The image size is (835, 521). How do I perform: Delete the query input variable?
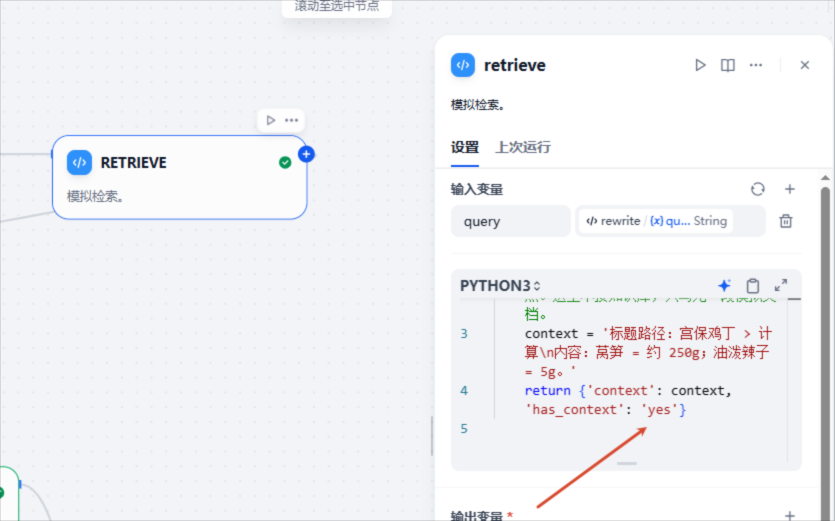pos(786,221)
